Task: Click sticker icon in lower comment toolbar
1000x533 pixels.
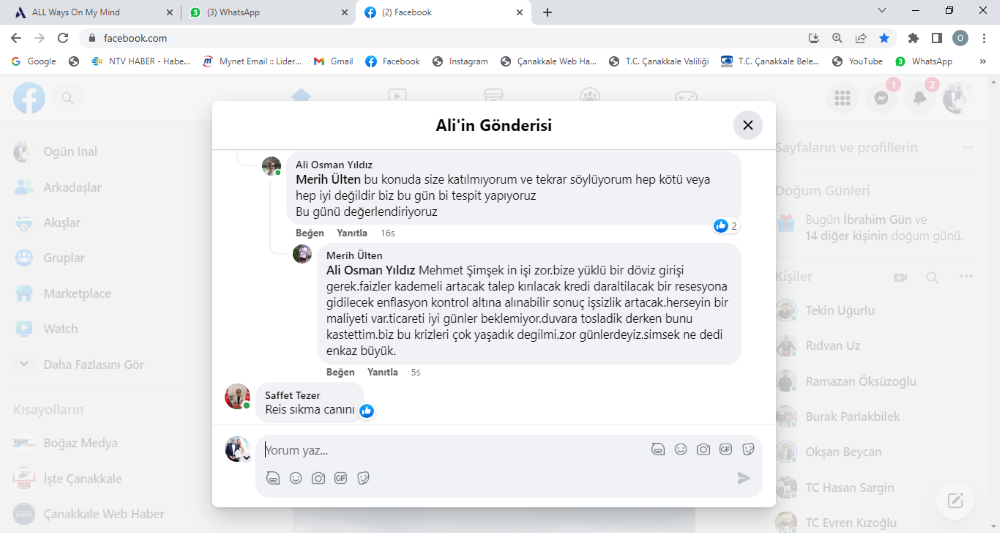Action: click(x=363, y=478)
